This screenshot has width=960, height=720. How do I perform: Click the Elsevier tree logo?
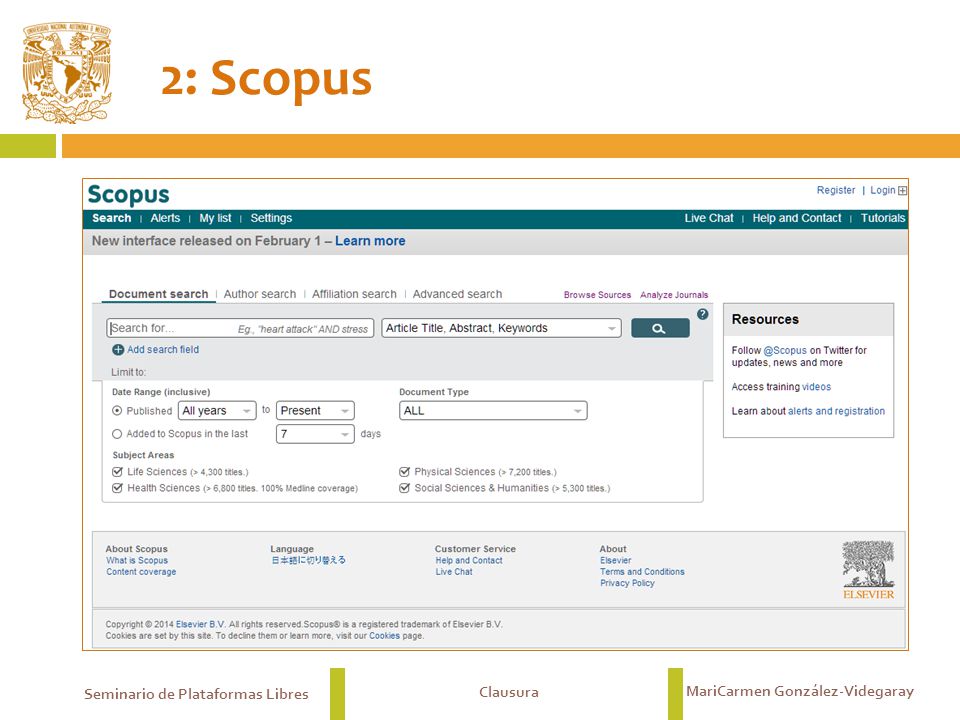tap(868, 570)
